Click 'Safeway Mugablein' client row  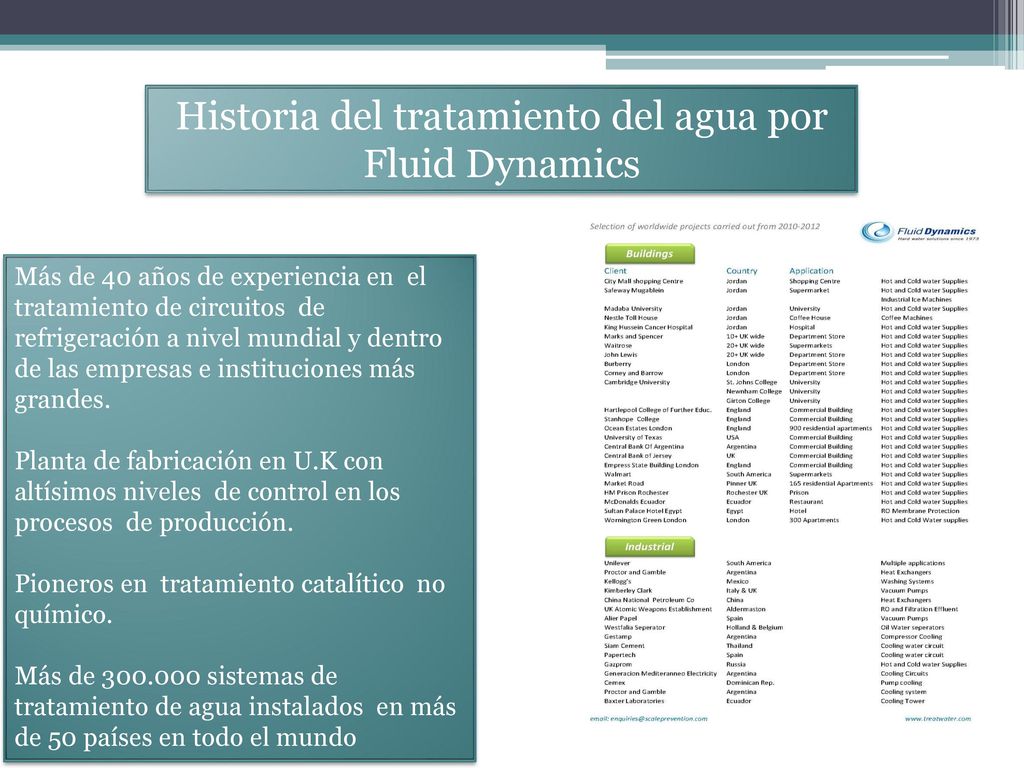click(x=633, y=291)
